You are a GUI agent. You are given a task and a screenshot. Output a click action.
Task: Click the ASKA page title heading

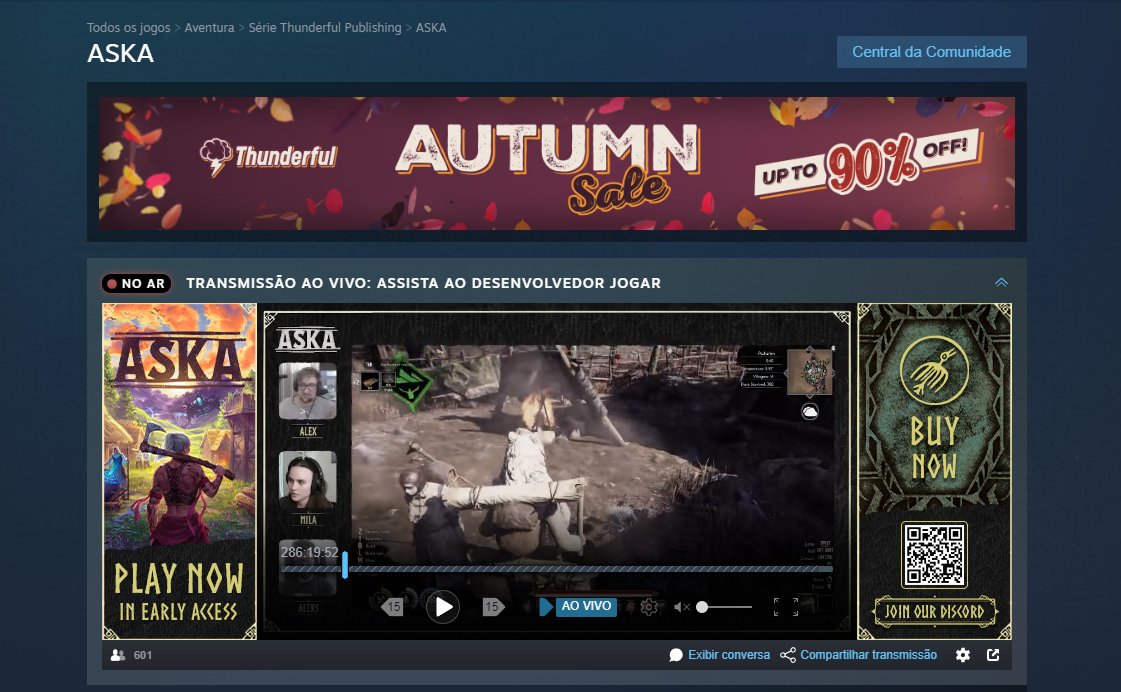(x=121, y=54)
